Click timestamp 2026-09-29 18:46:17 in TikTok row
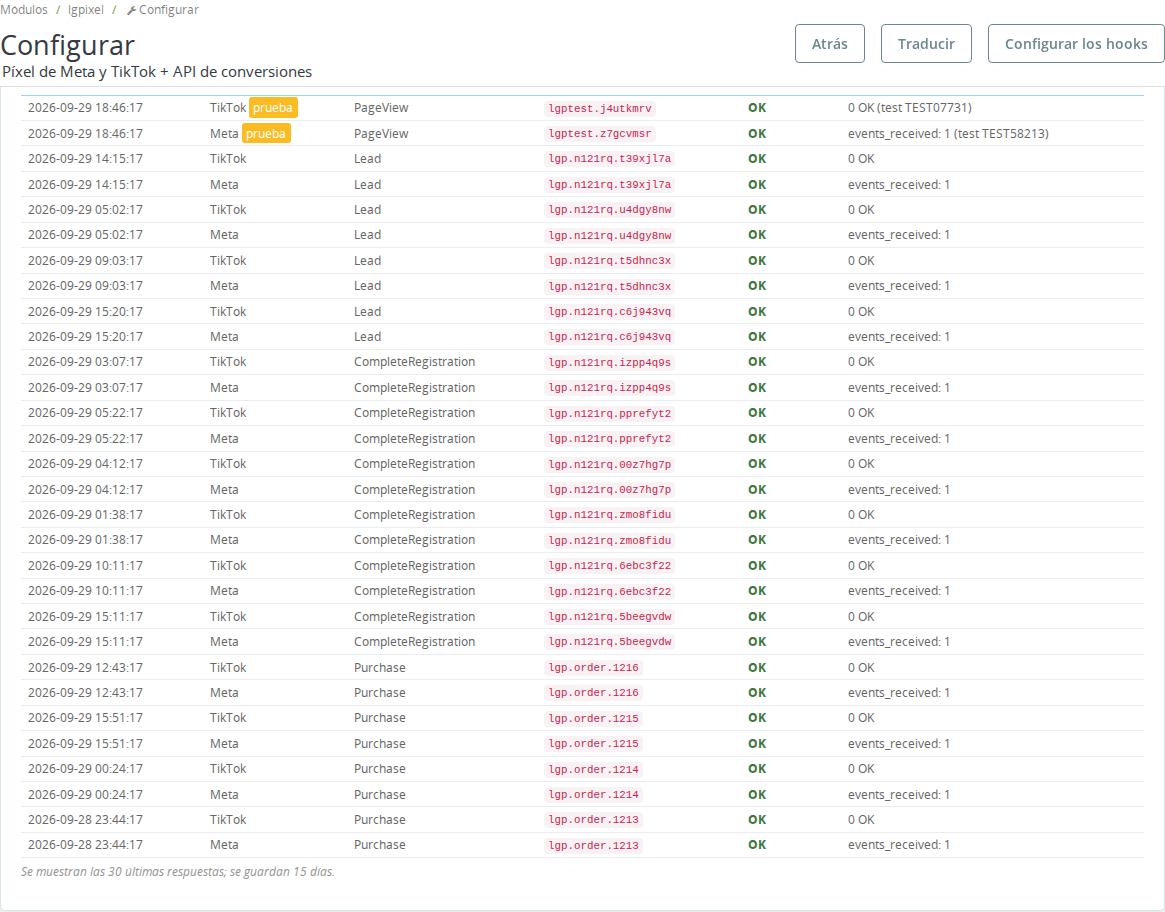The width and height of the screenshot is (1165, 912). click(x=85, y=108)
